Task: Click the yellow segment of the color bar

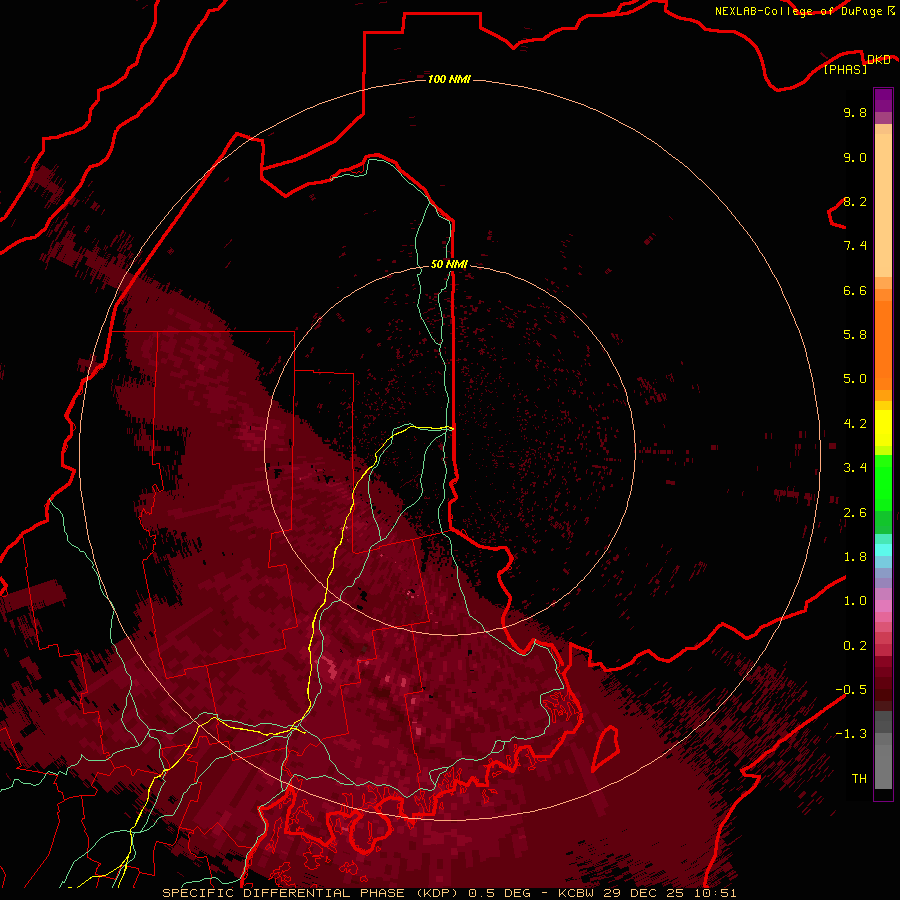Action: coord(883,428)
